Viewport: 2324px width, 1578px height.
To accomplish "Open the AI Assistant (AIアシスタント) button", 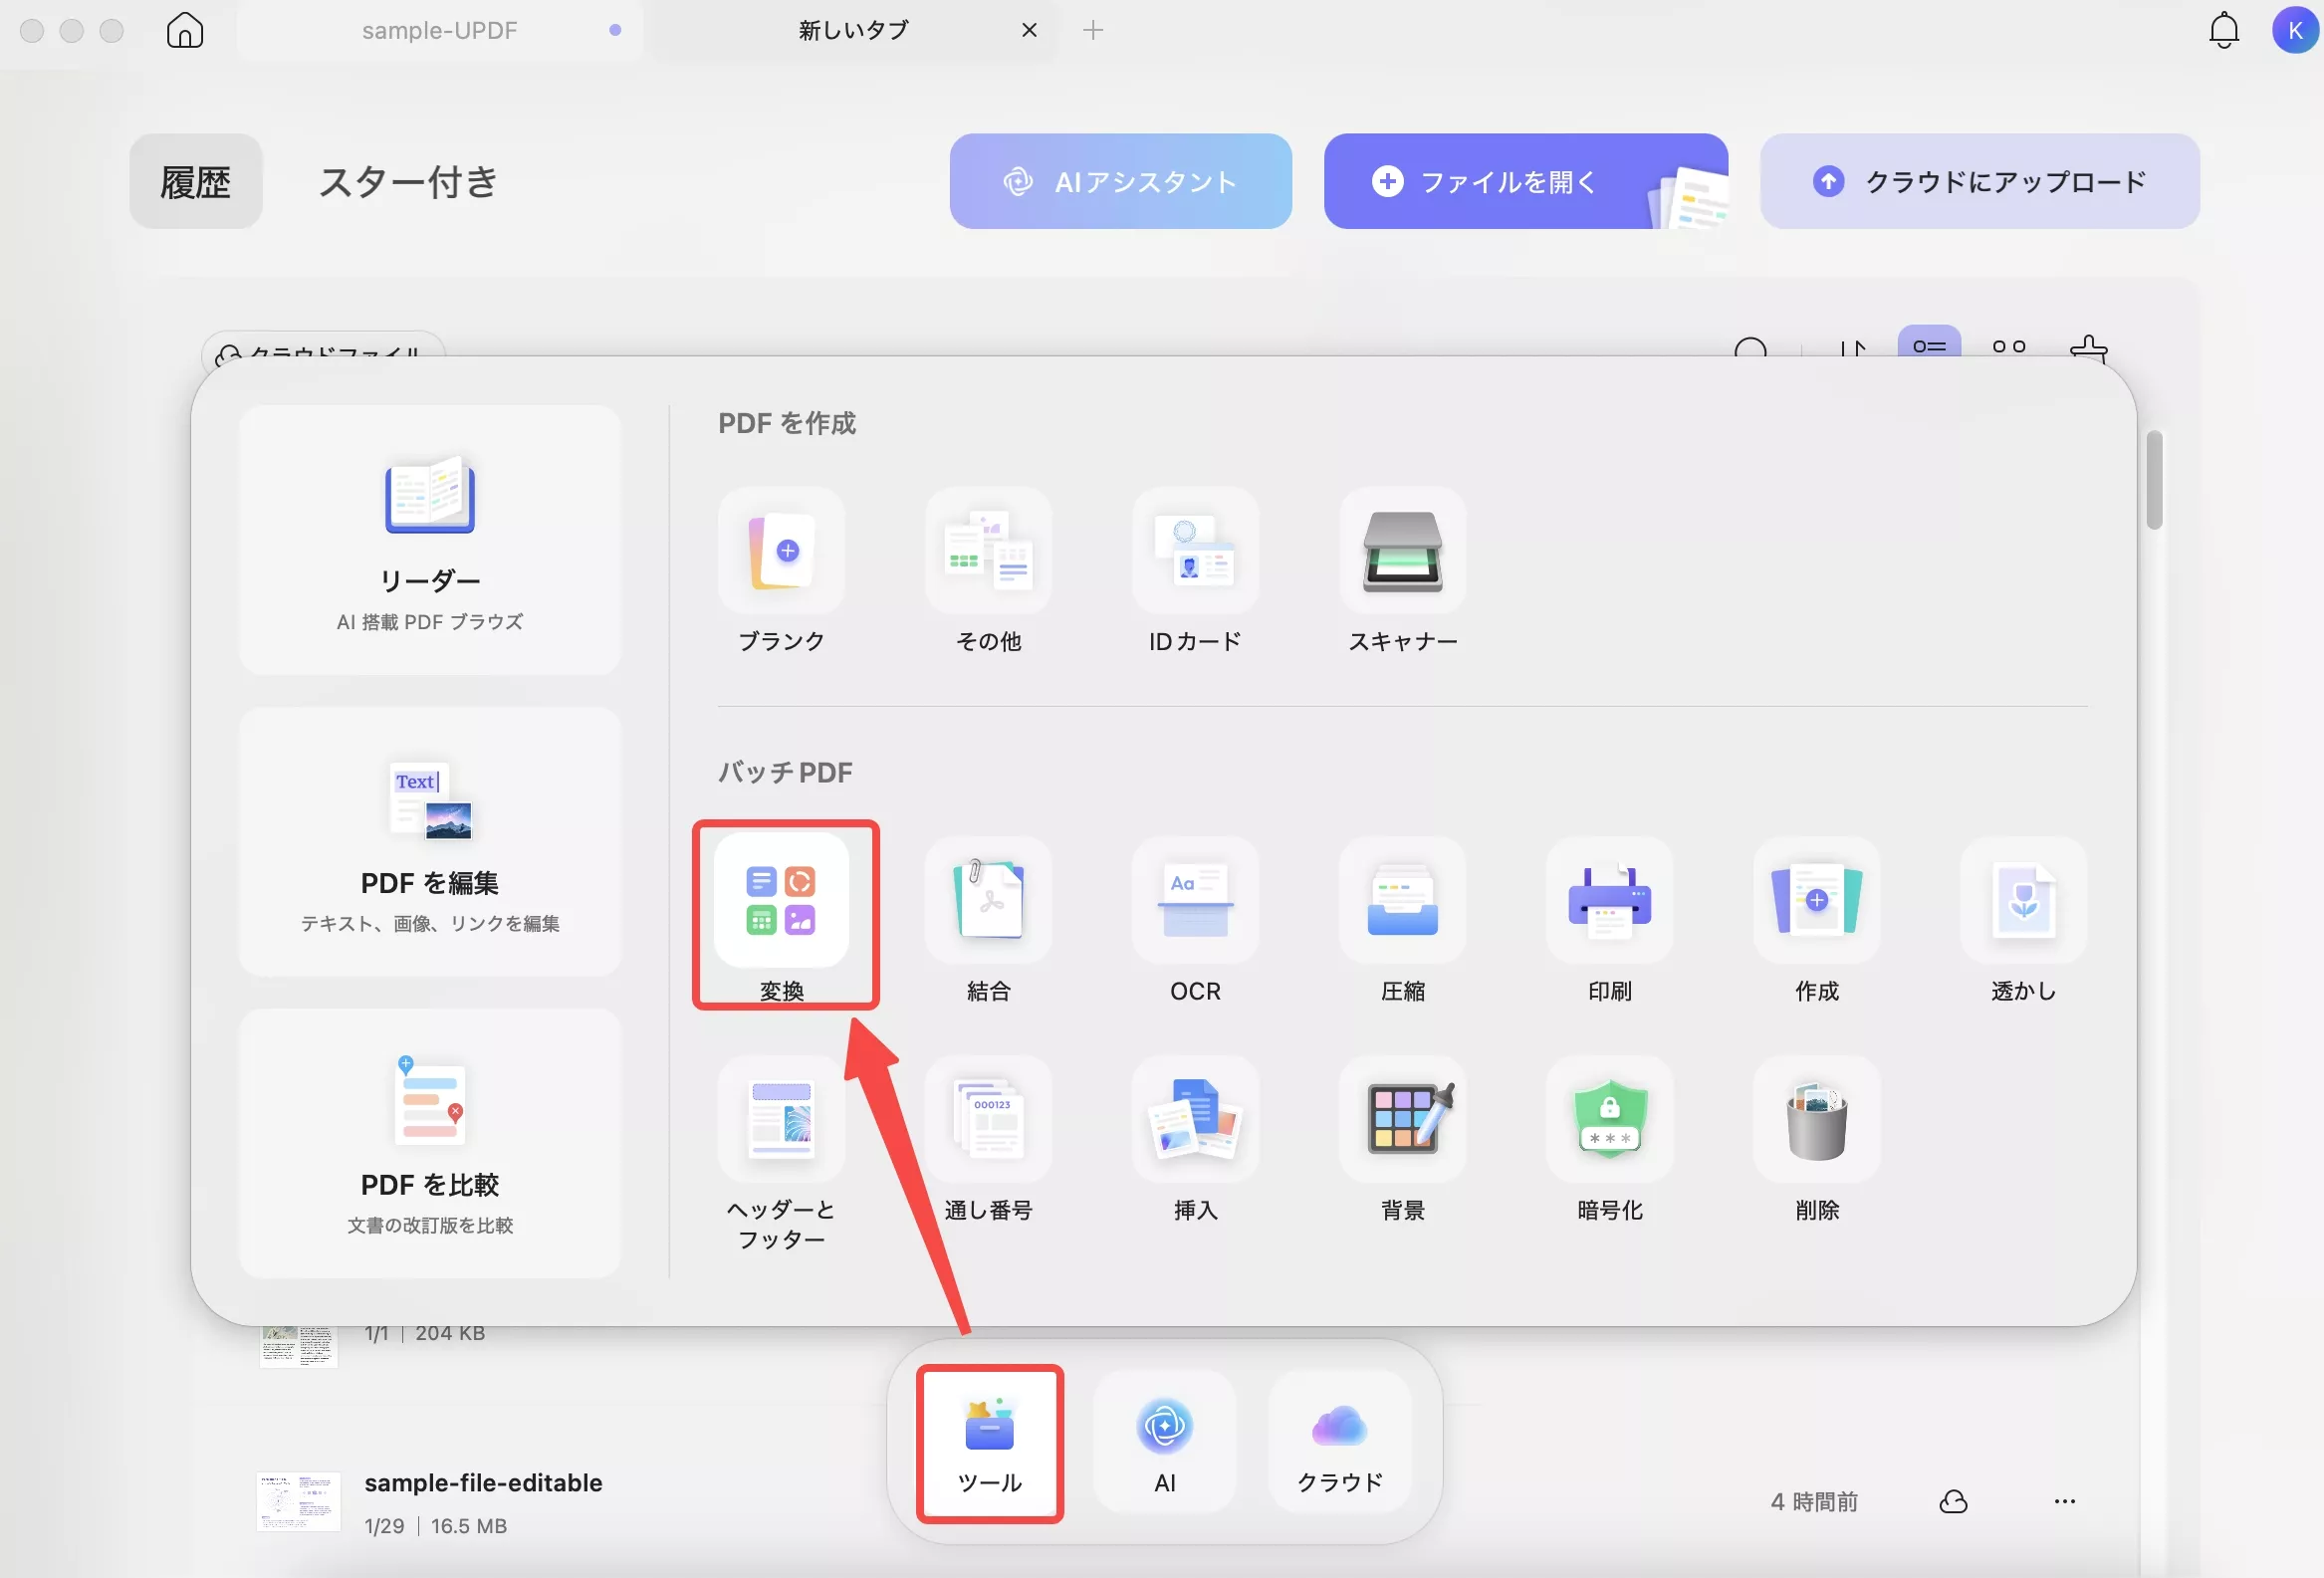I will point(1120,182).
